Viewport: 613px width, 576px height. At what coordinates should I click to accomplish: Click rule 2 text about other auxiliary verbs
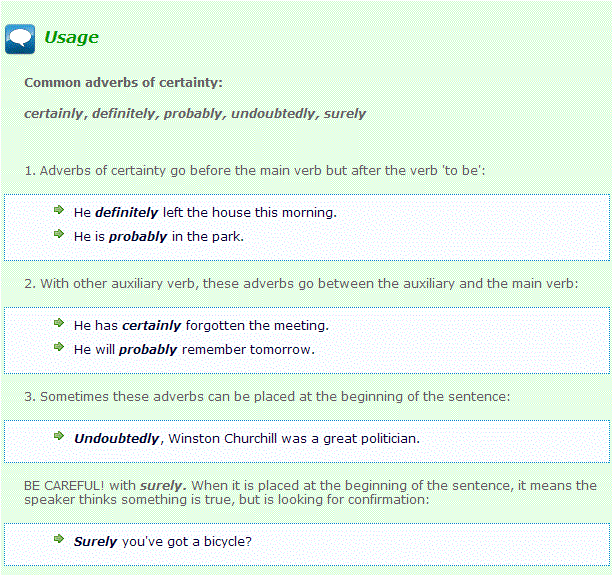click(x=301, y=284)
